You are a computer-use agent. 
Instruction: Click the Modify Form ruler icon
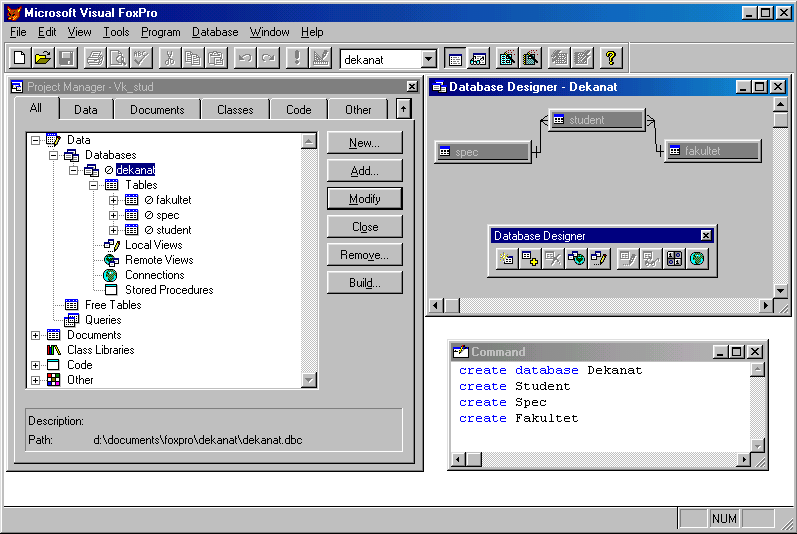click(x=321, y=58)
